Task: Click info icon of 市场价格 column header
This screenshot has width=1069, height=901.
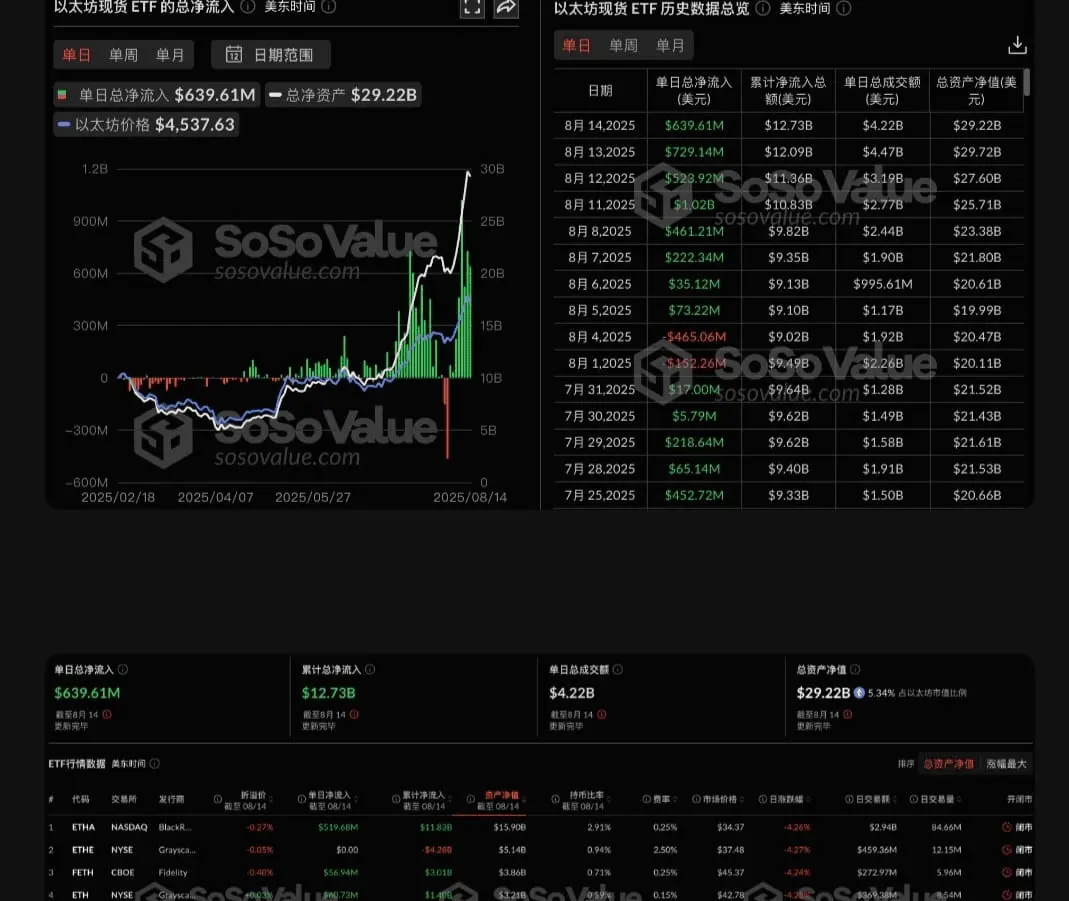Action: (696, 799)
